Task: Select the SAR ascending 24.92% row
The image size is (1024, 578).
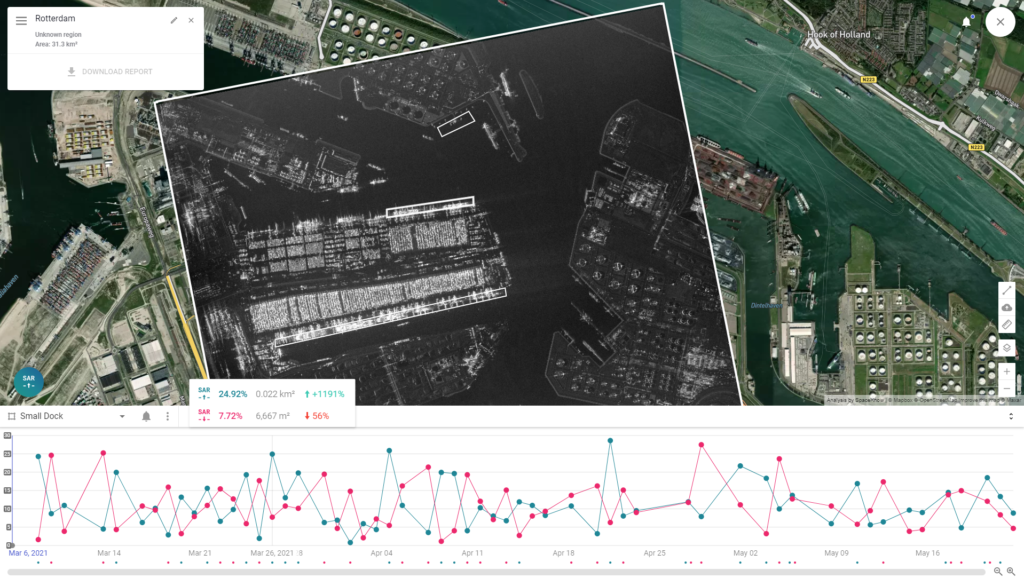Action: tap(272, 394)
